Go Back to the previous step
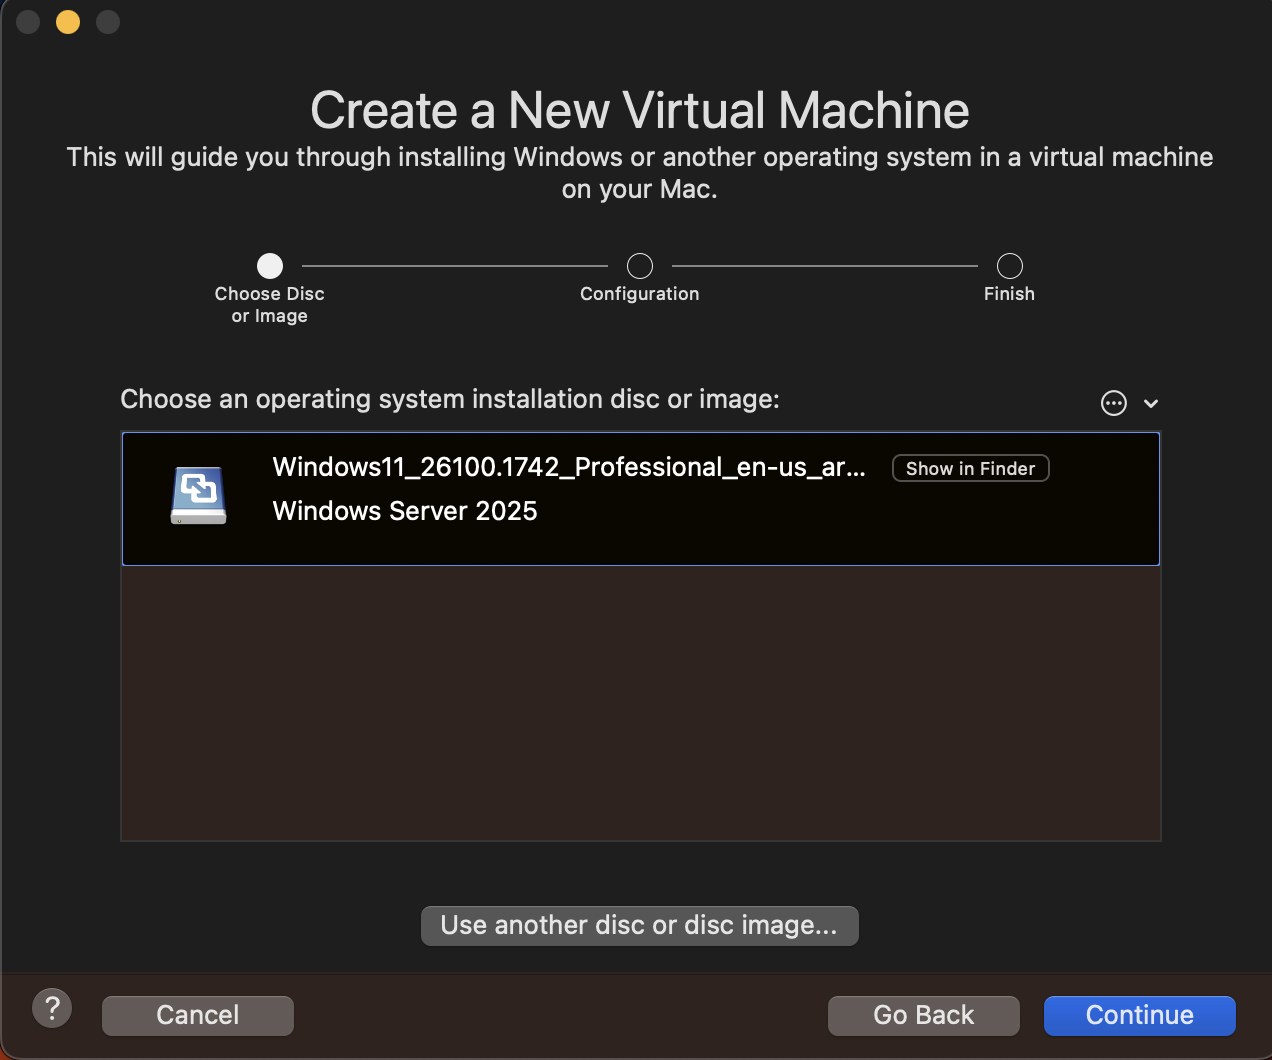 pyautogui.click(x=923, y=1015)
